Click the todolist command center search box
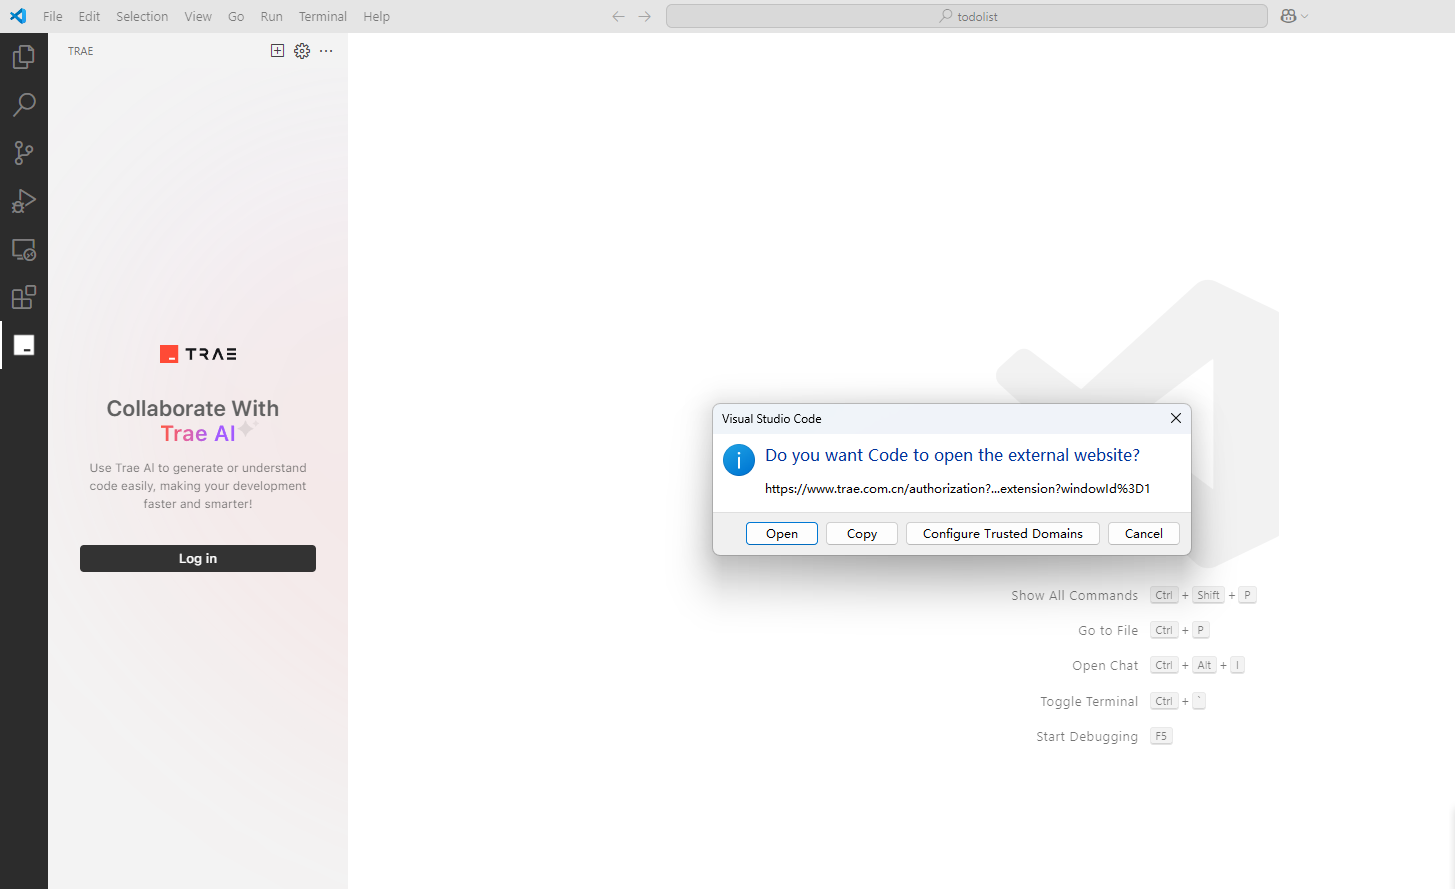 [x=967, y=16]
